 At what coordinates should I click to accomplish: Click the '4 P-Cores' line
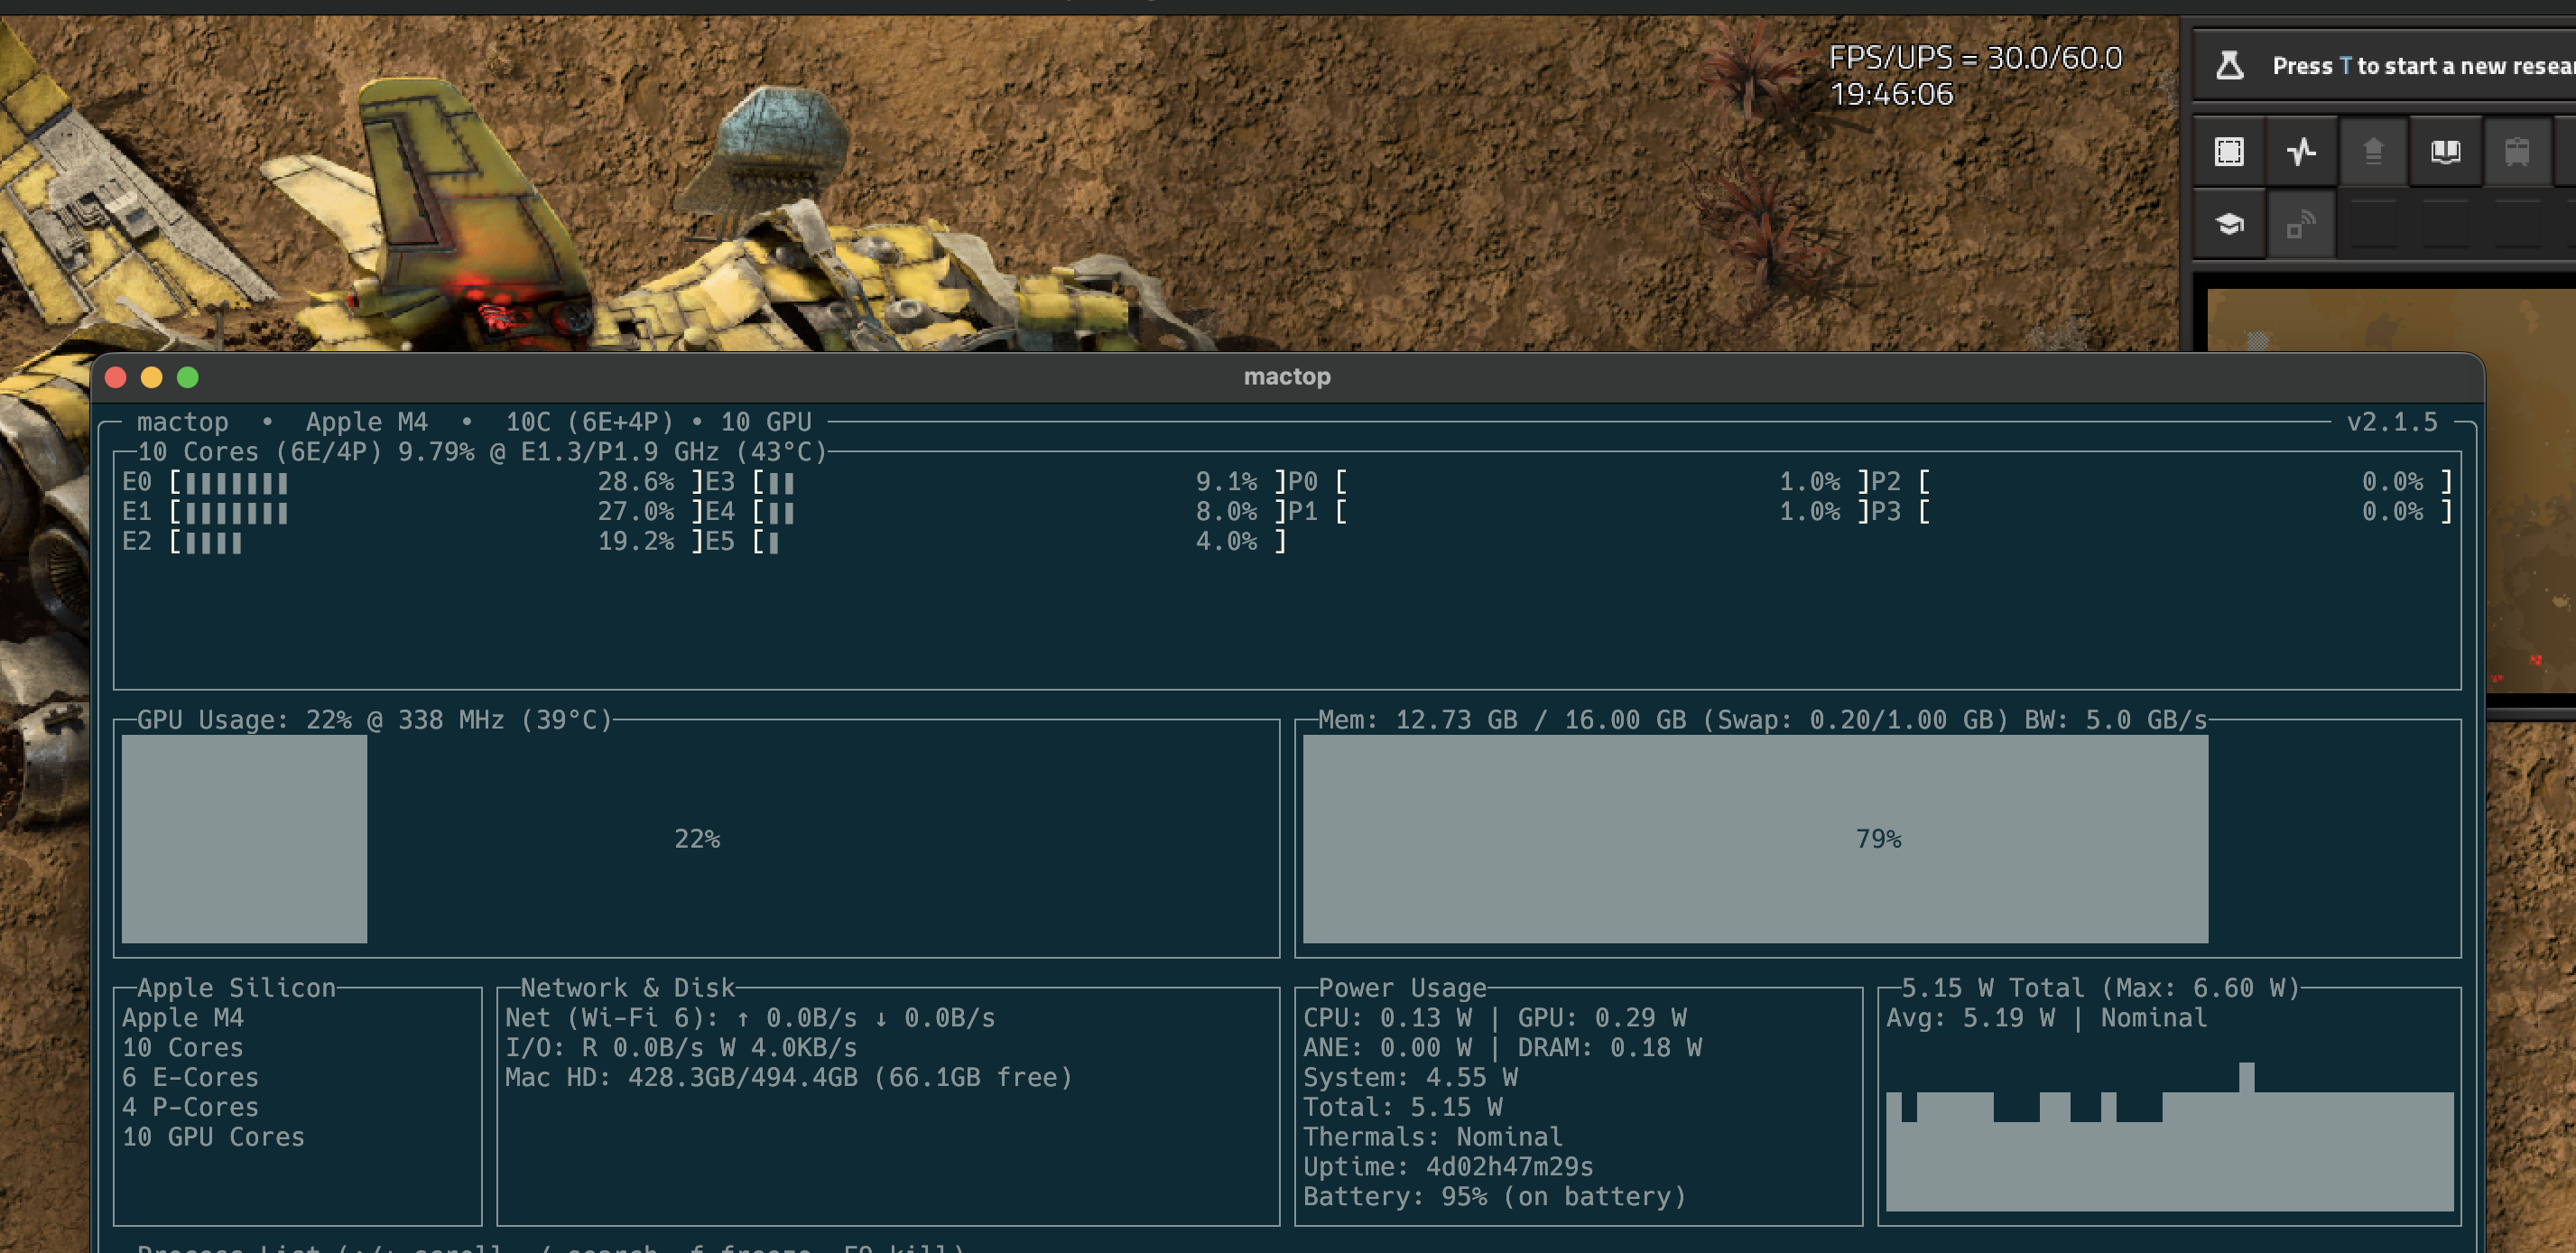190,1108
